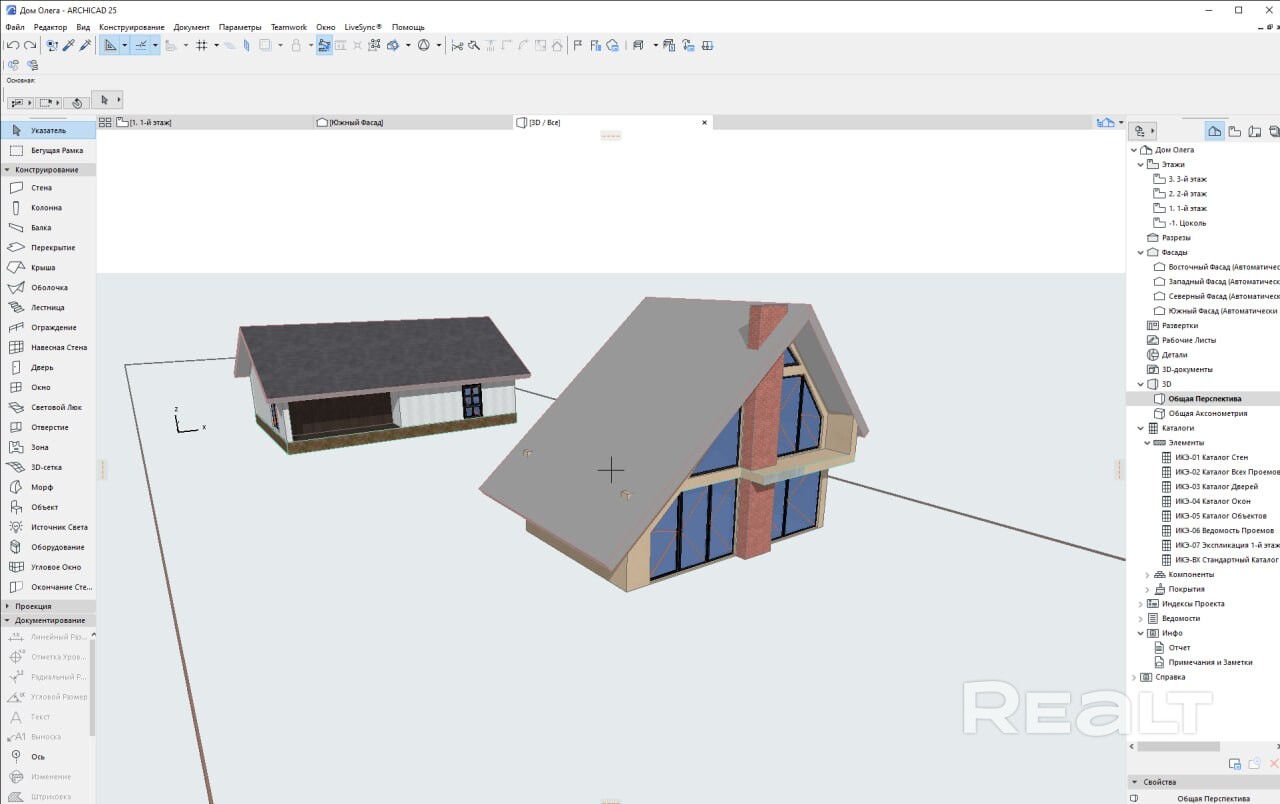
Task: Click the eyedropper pick-up parameters icon
Action: 68,46
